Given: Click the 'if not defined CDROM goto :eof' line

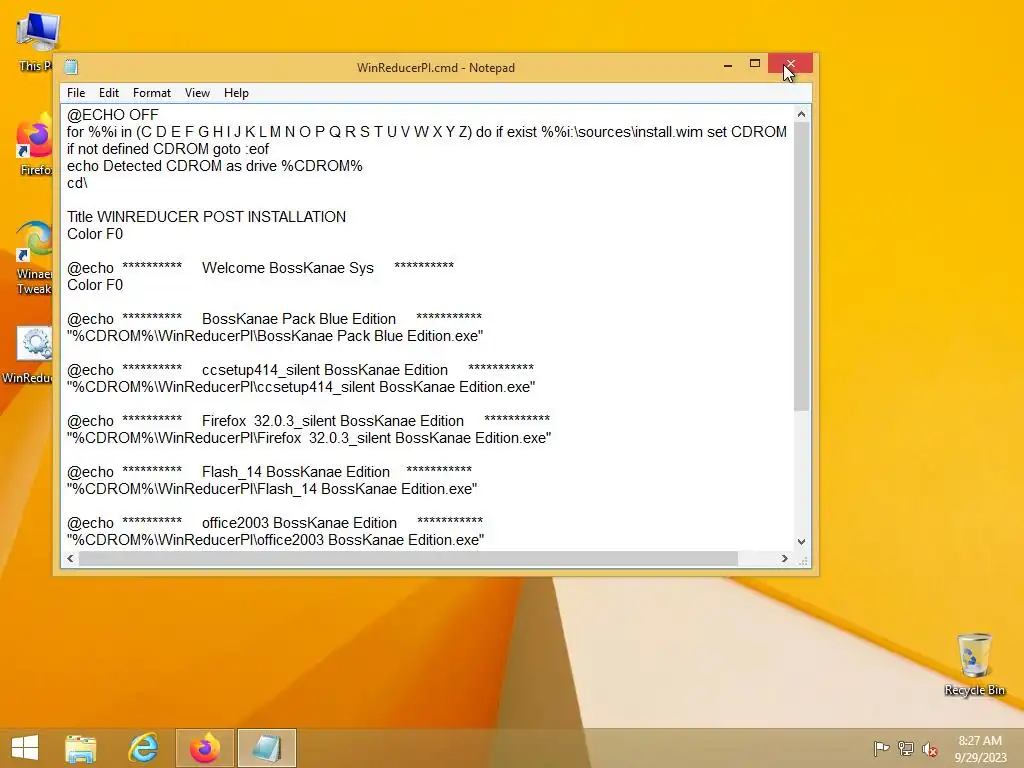Looking at the screenshot, I should 168,149.
